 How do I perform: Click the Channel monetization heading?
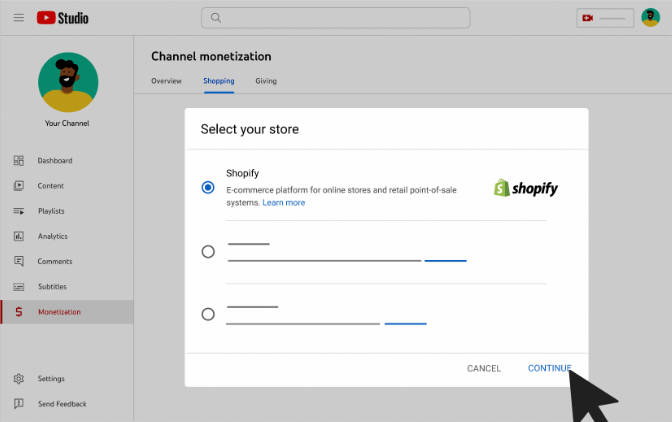[x=211, y=57]
